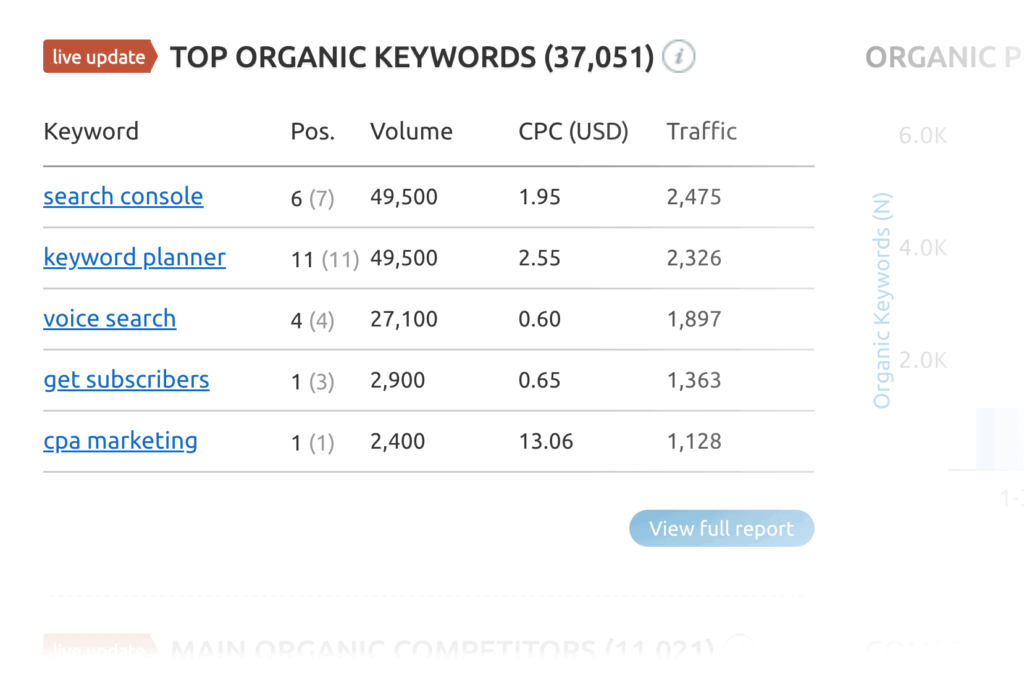
Task: Open the search console keyword link
Action: tap(123, 196)
